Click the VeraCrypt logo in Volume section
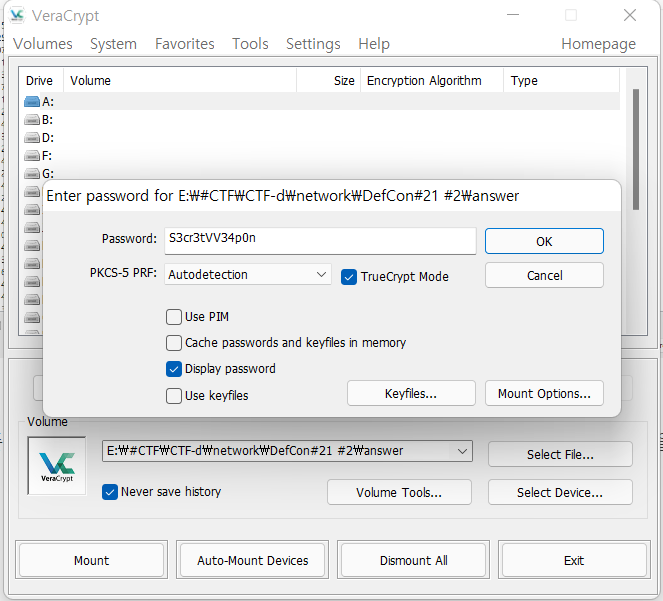This screenshot has height=601, width=663. pyautogui.click(x=57, y=466)
